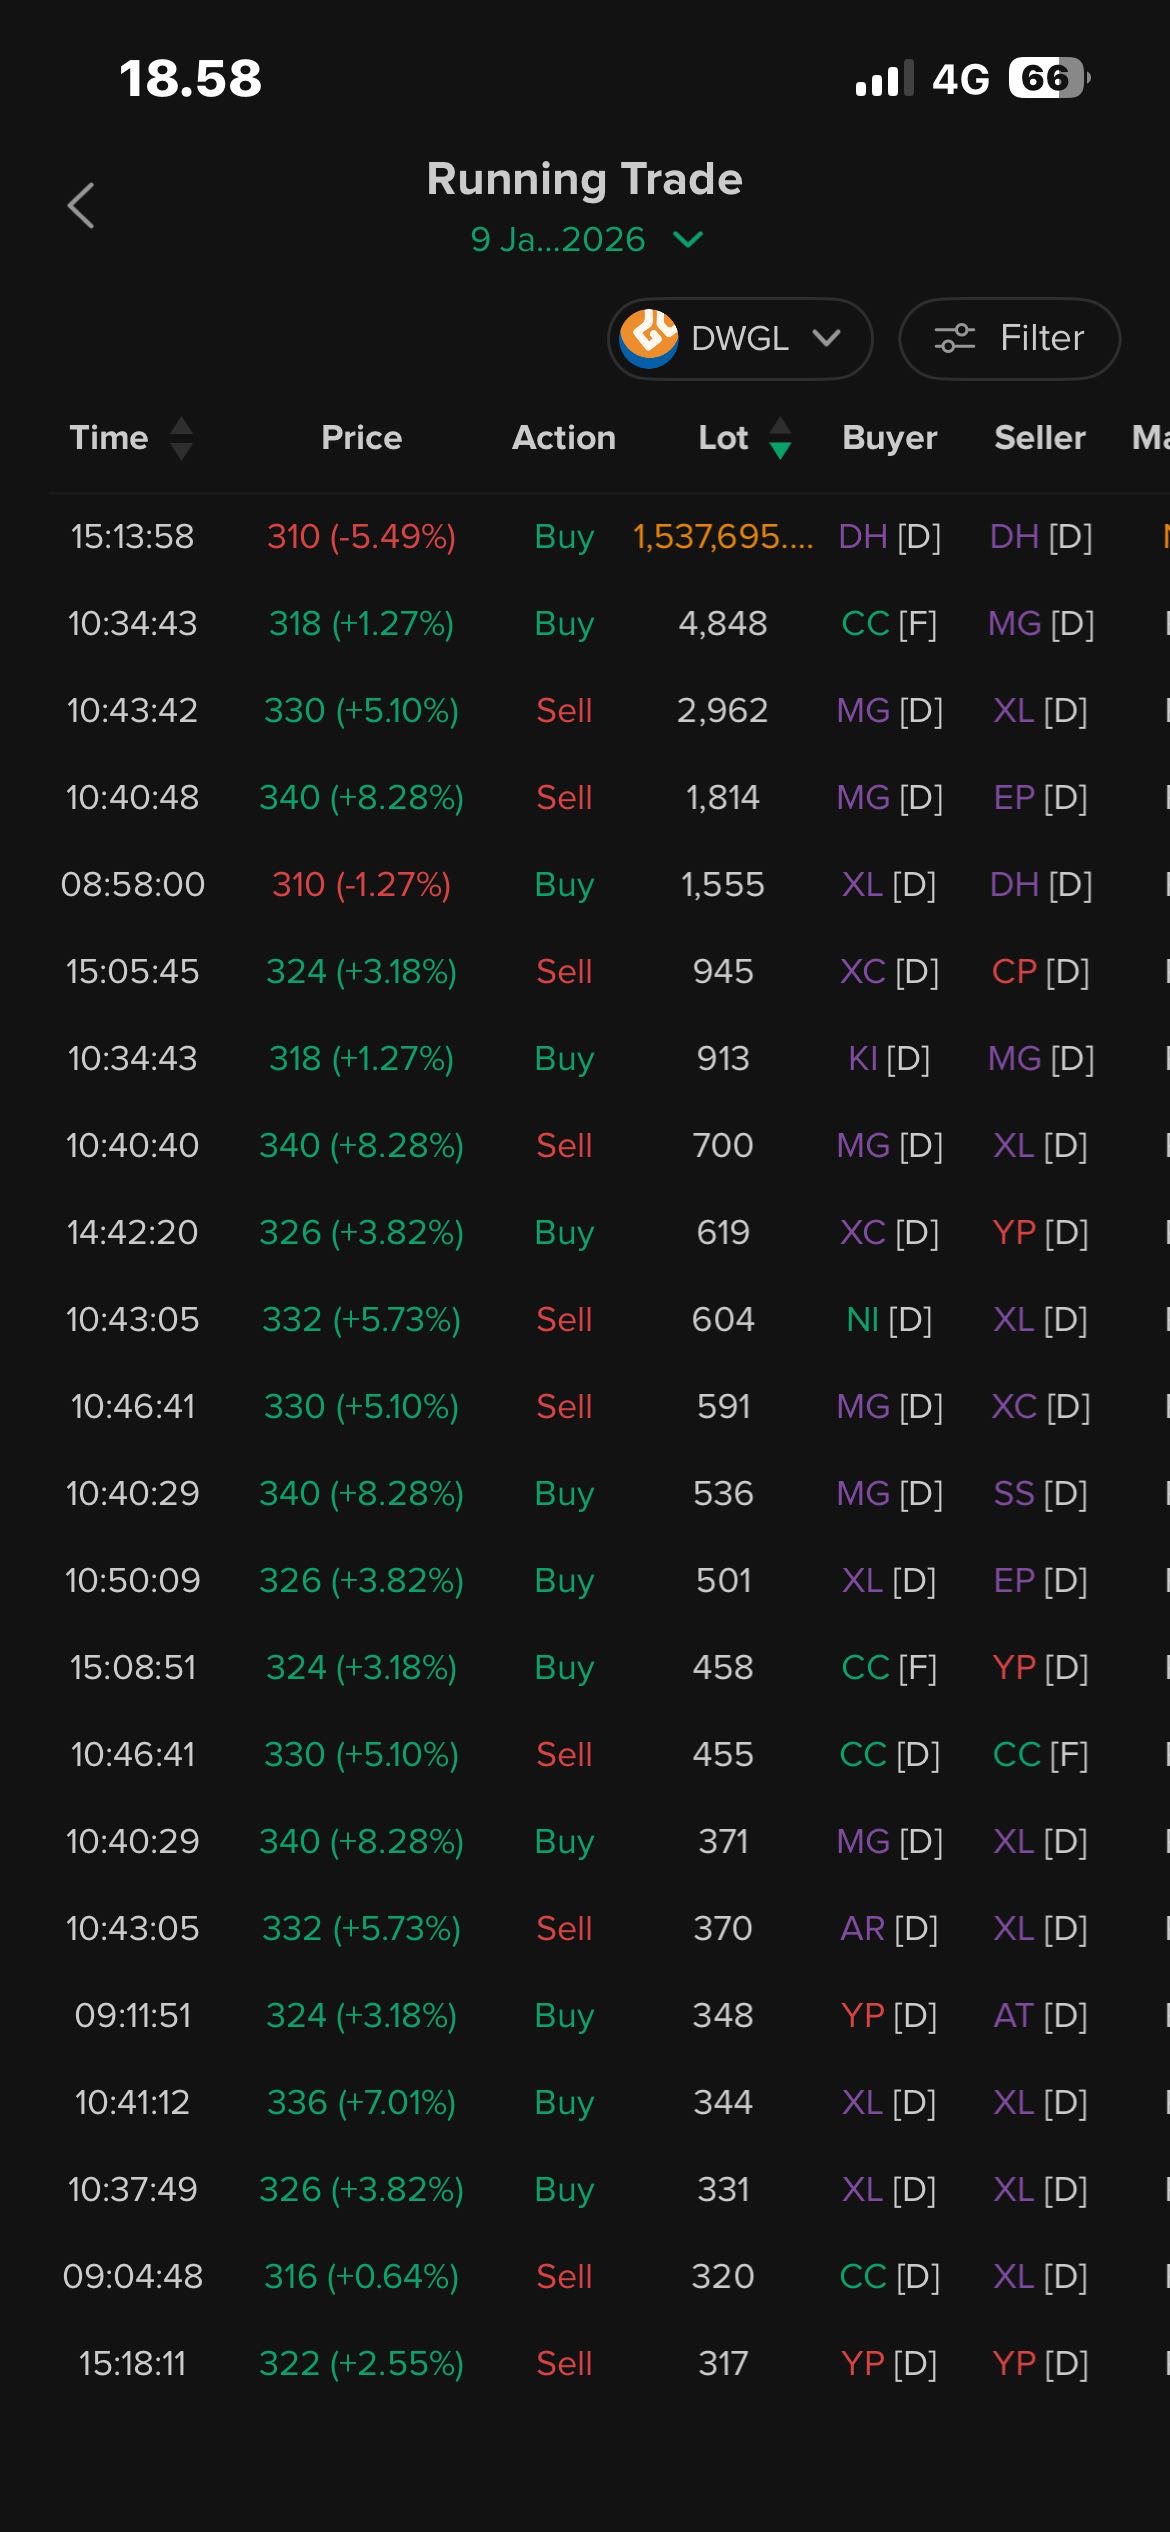Expand the date selector chevron
This screenshot has width=1170, height=2532.
(688, 239)
